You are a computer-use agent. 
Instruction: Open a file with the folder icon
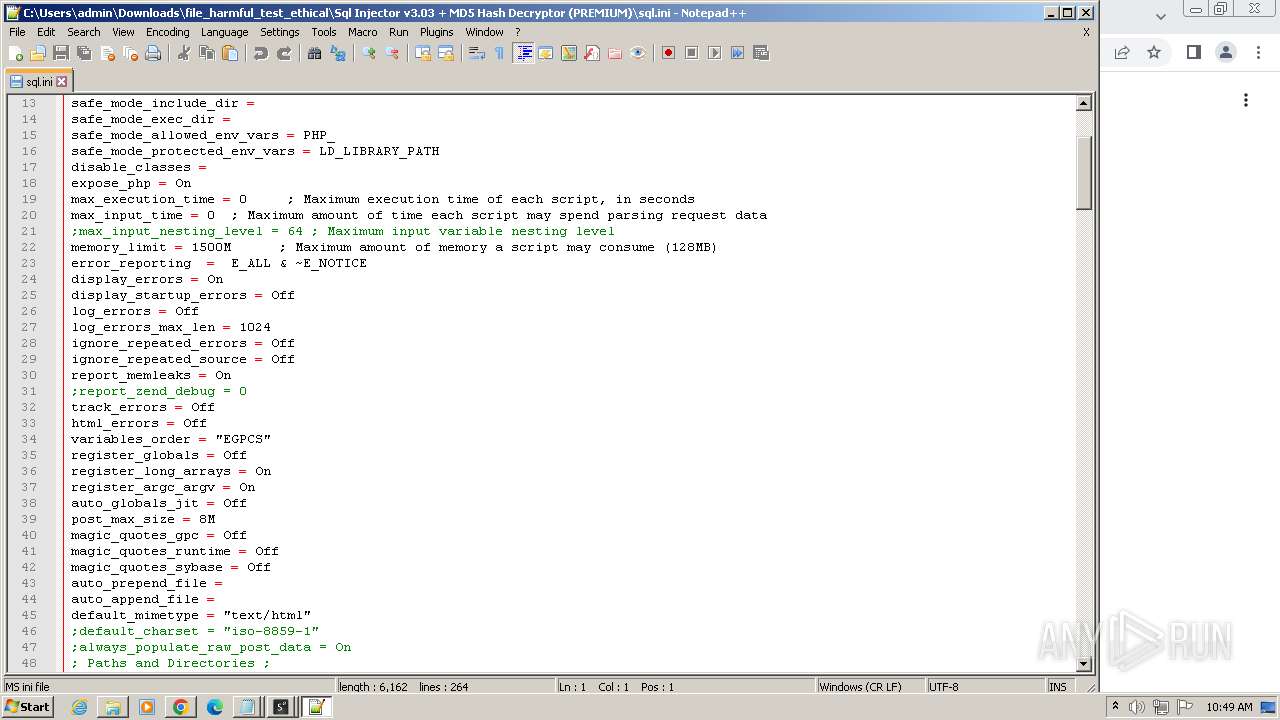(38, 53)
